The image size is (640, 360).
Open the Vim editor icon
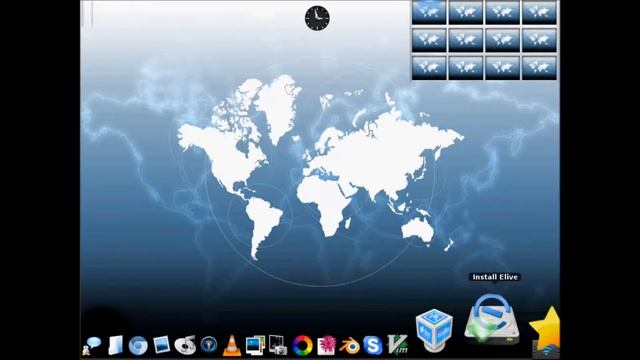pos(398,344)
